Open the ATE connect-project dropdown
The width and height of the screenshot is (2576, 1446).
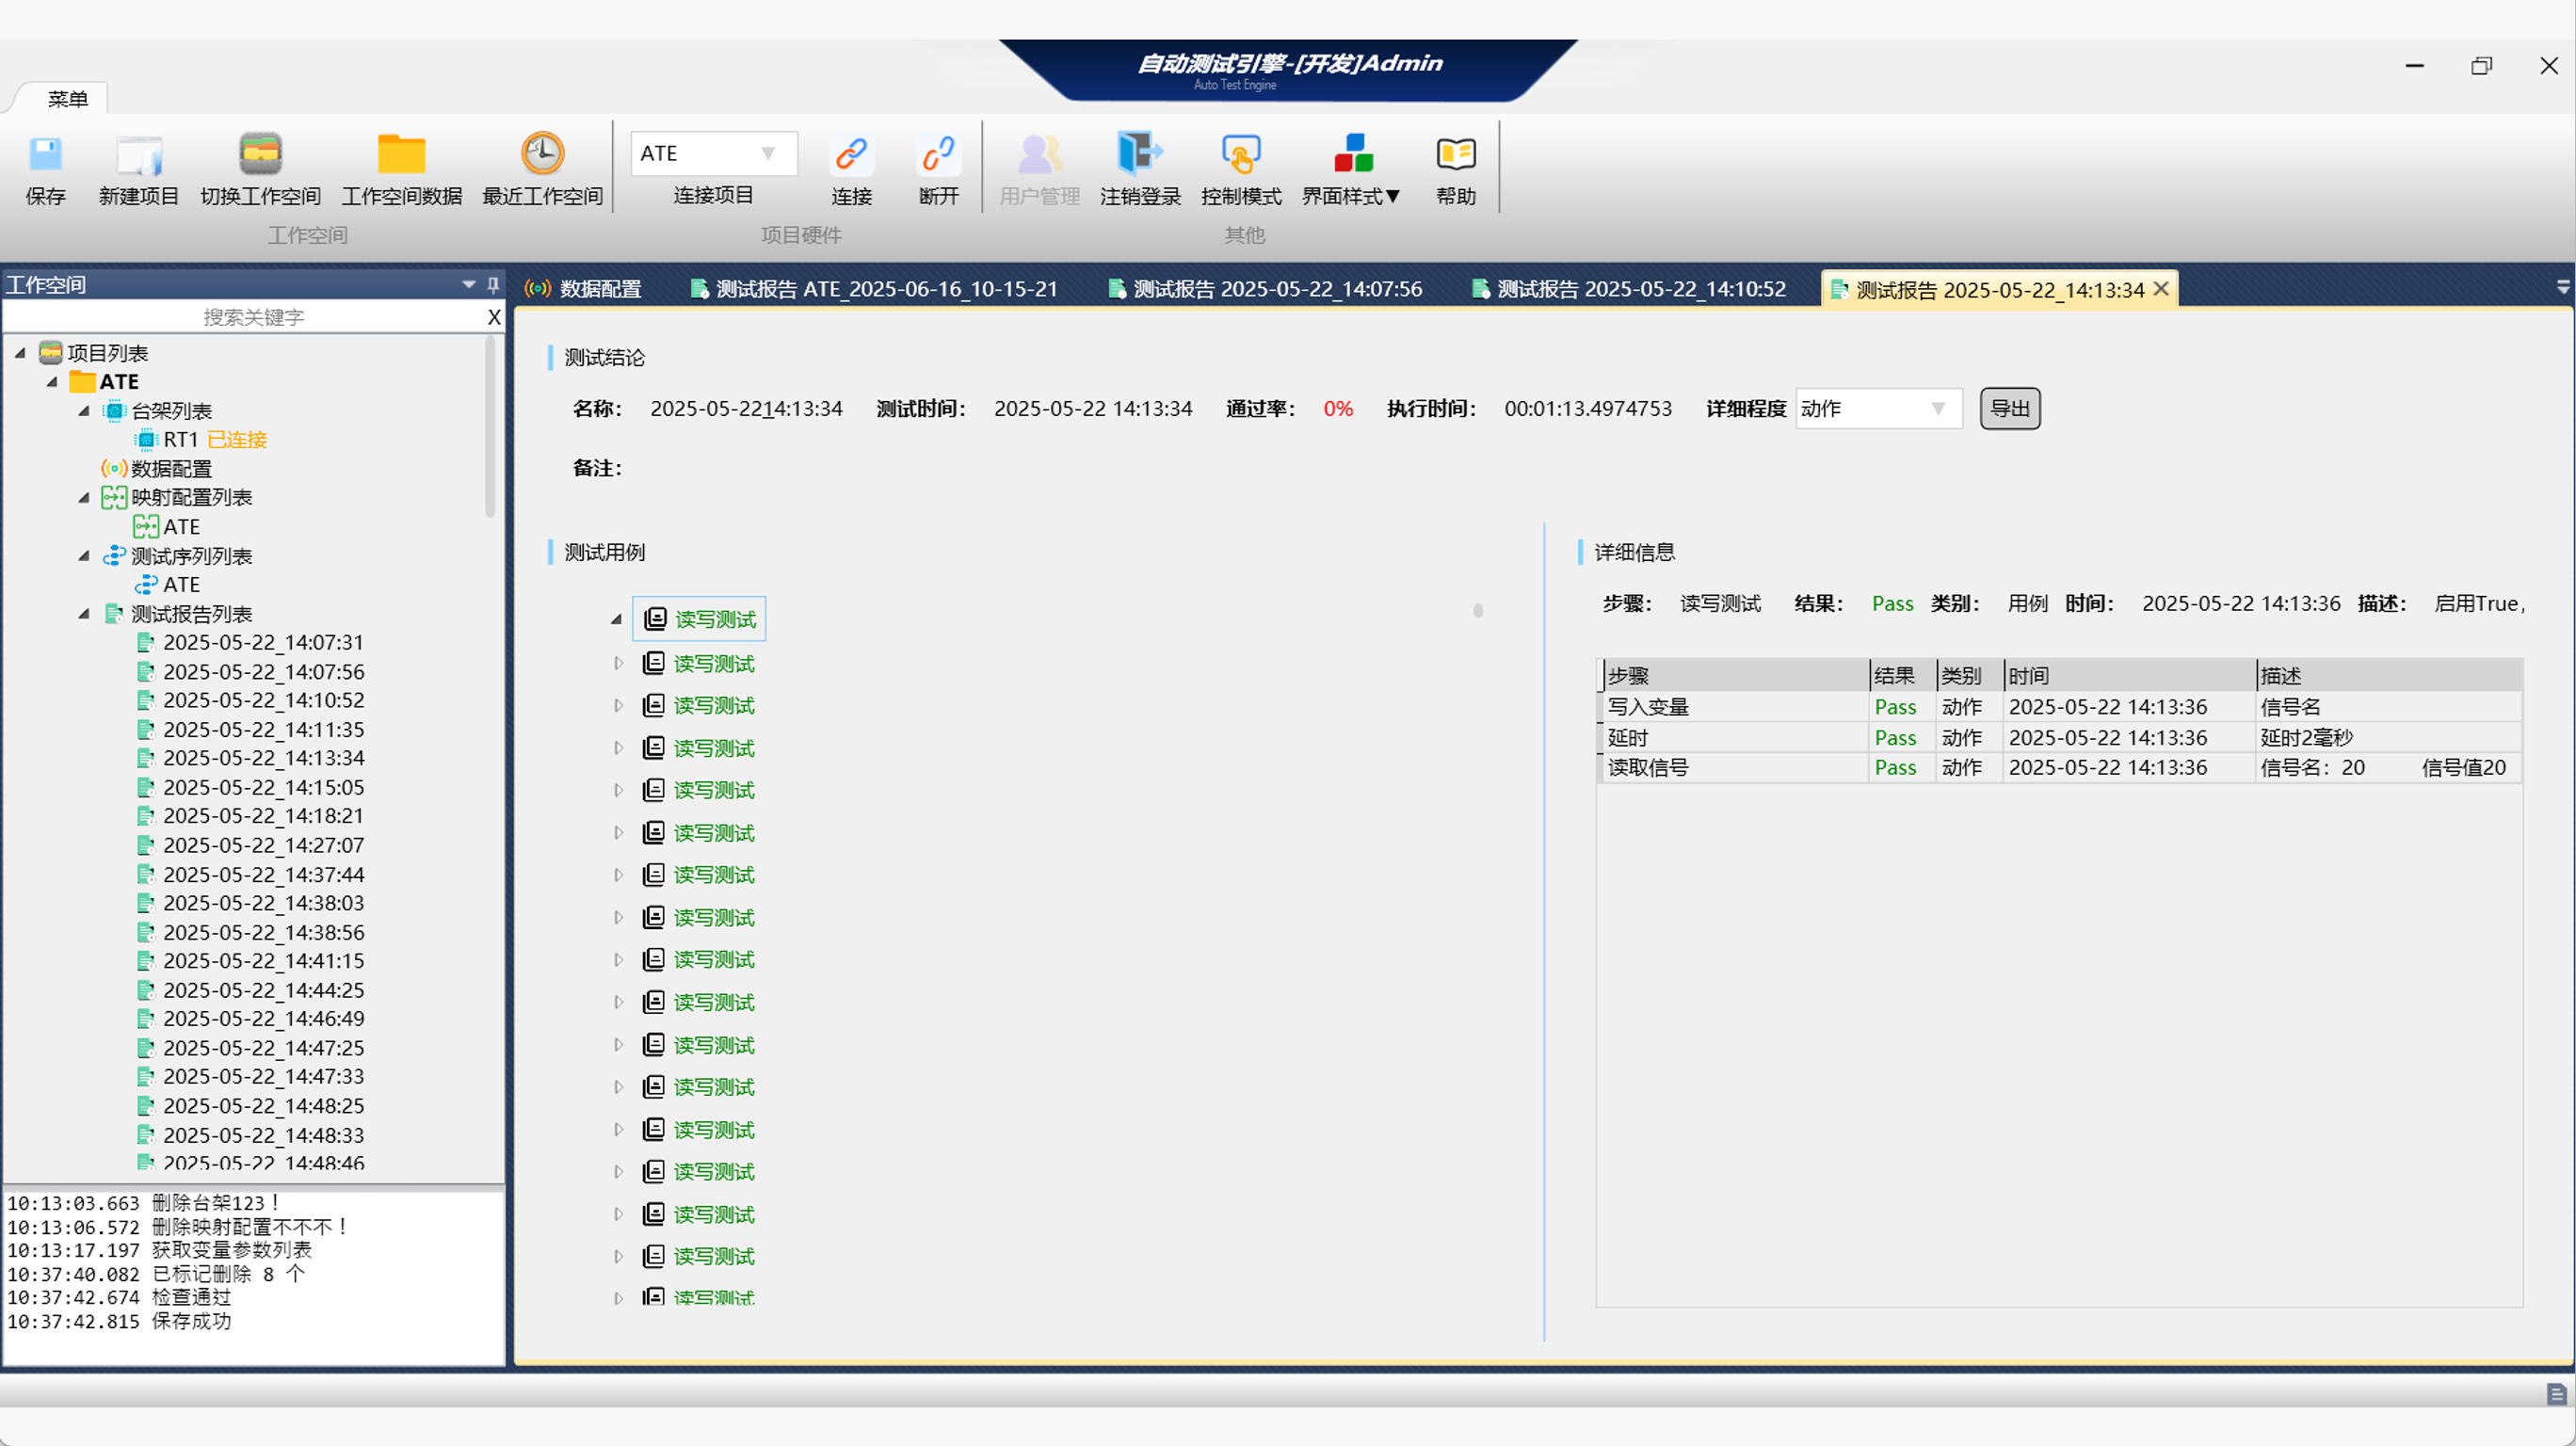click(767, 153)
